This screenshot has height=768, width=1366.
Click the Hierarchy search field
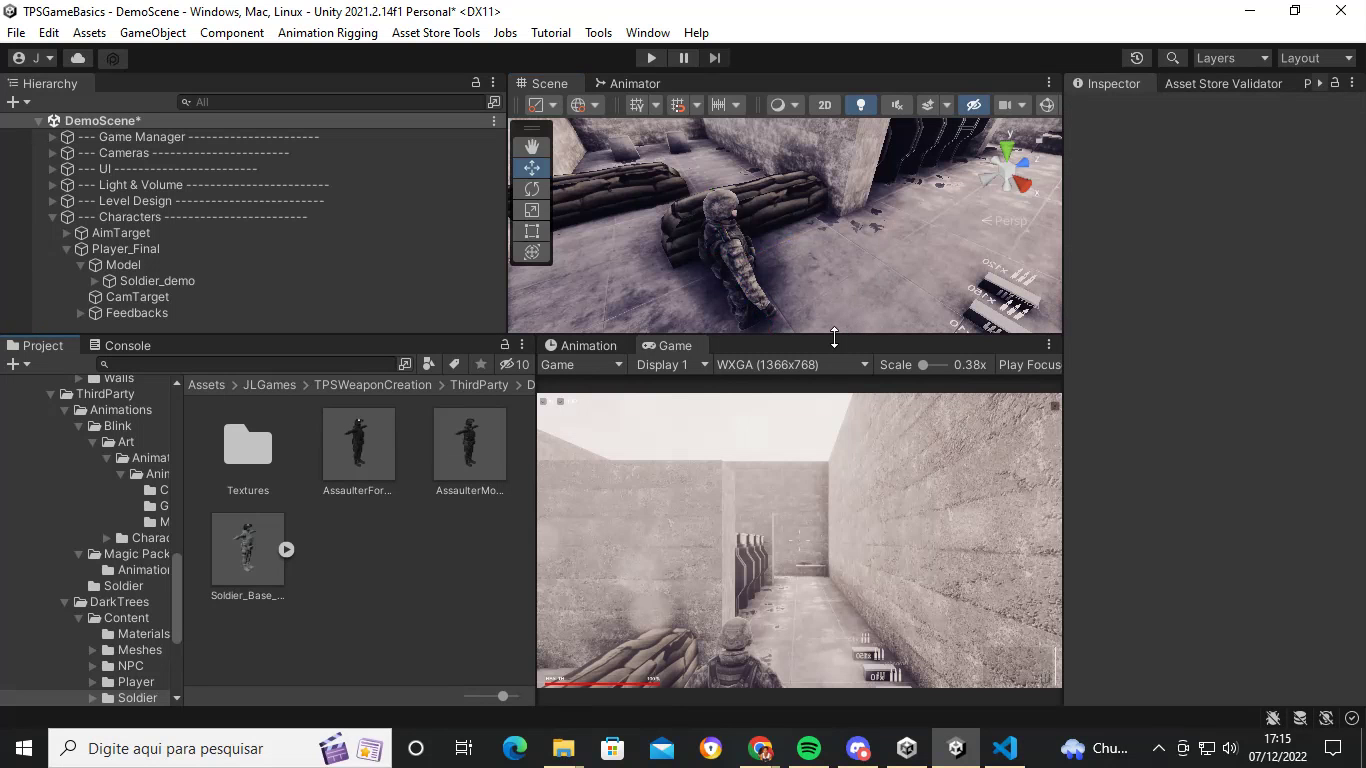(x=332, y=102)
